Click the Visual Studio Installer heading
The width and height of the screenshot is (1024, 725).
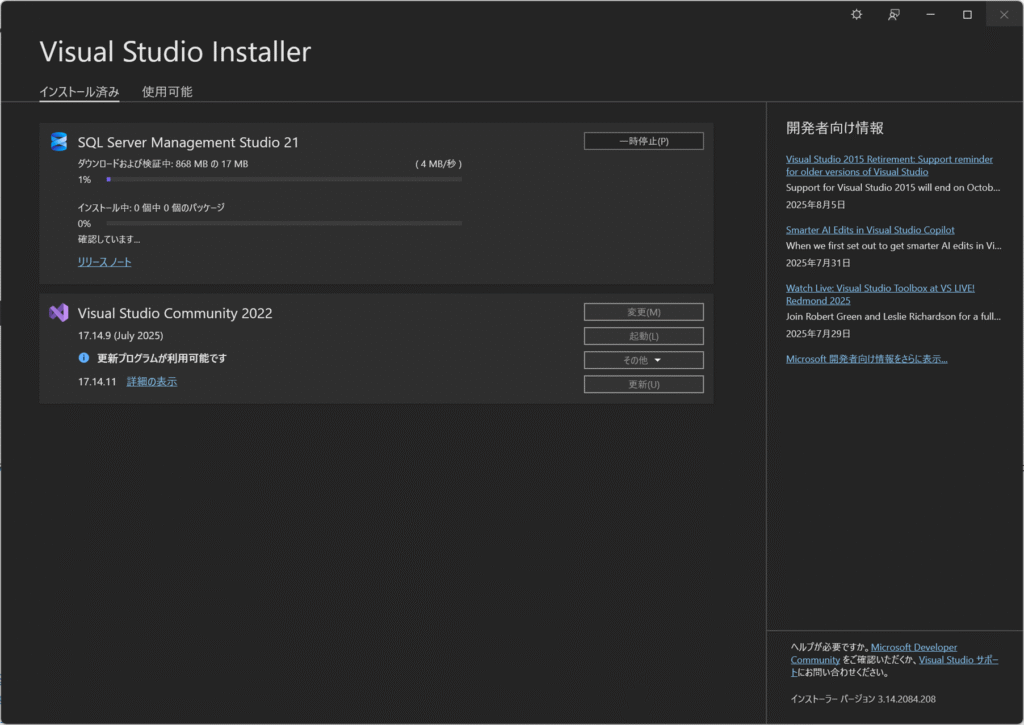coord(175,52)
